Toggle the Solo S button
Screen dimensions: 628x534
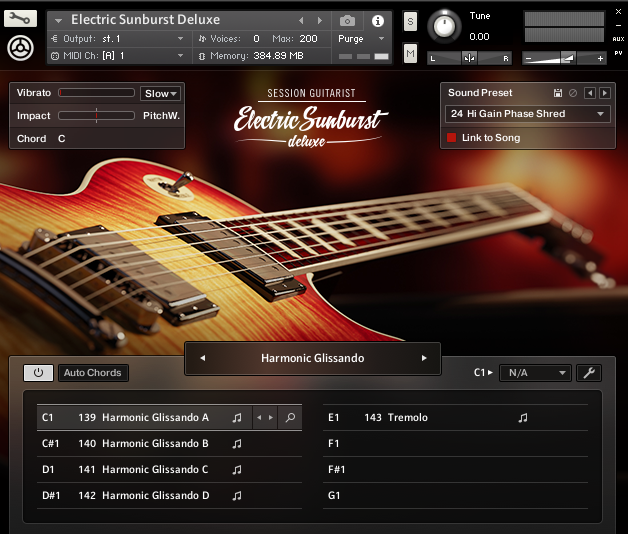pos(410,22)
